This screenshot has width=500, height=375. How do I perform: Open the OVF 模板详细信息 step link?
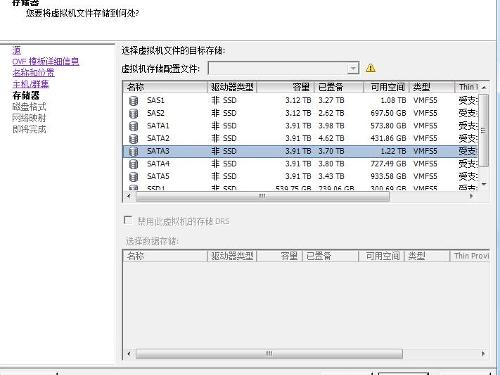coord(46,62)
